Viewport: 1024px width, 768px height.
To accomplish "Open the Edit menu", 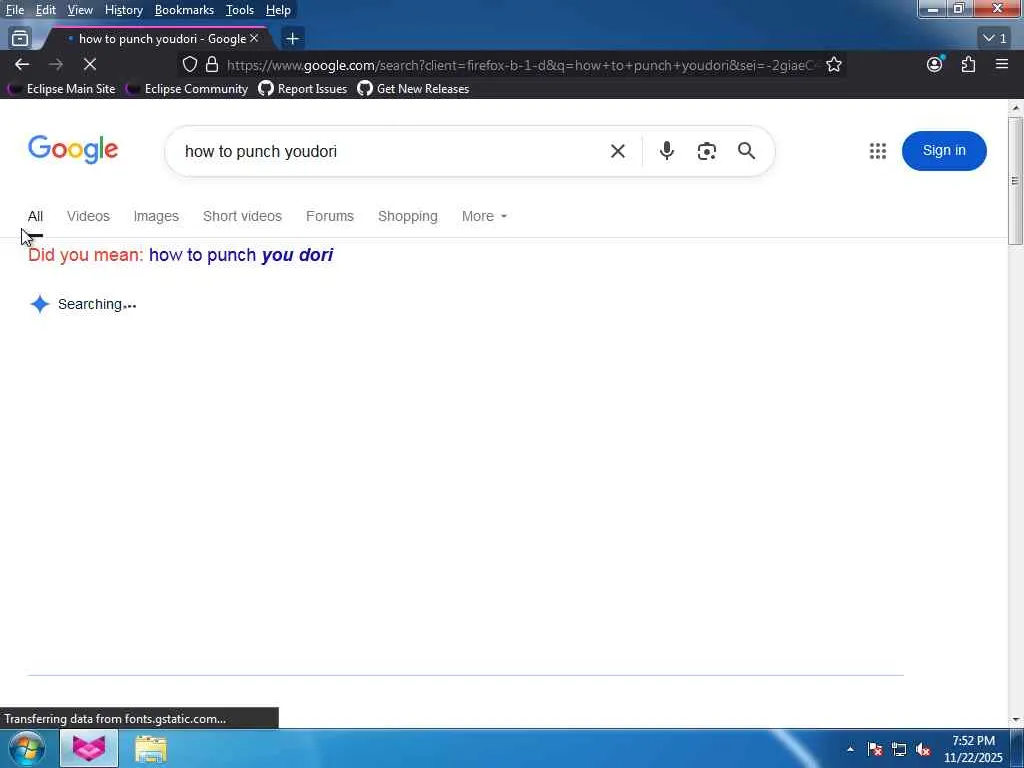I will [45, 10].
